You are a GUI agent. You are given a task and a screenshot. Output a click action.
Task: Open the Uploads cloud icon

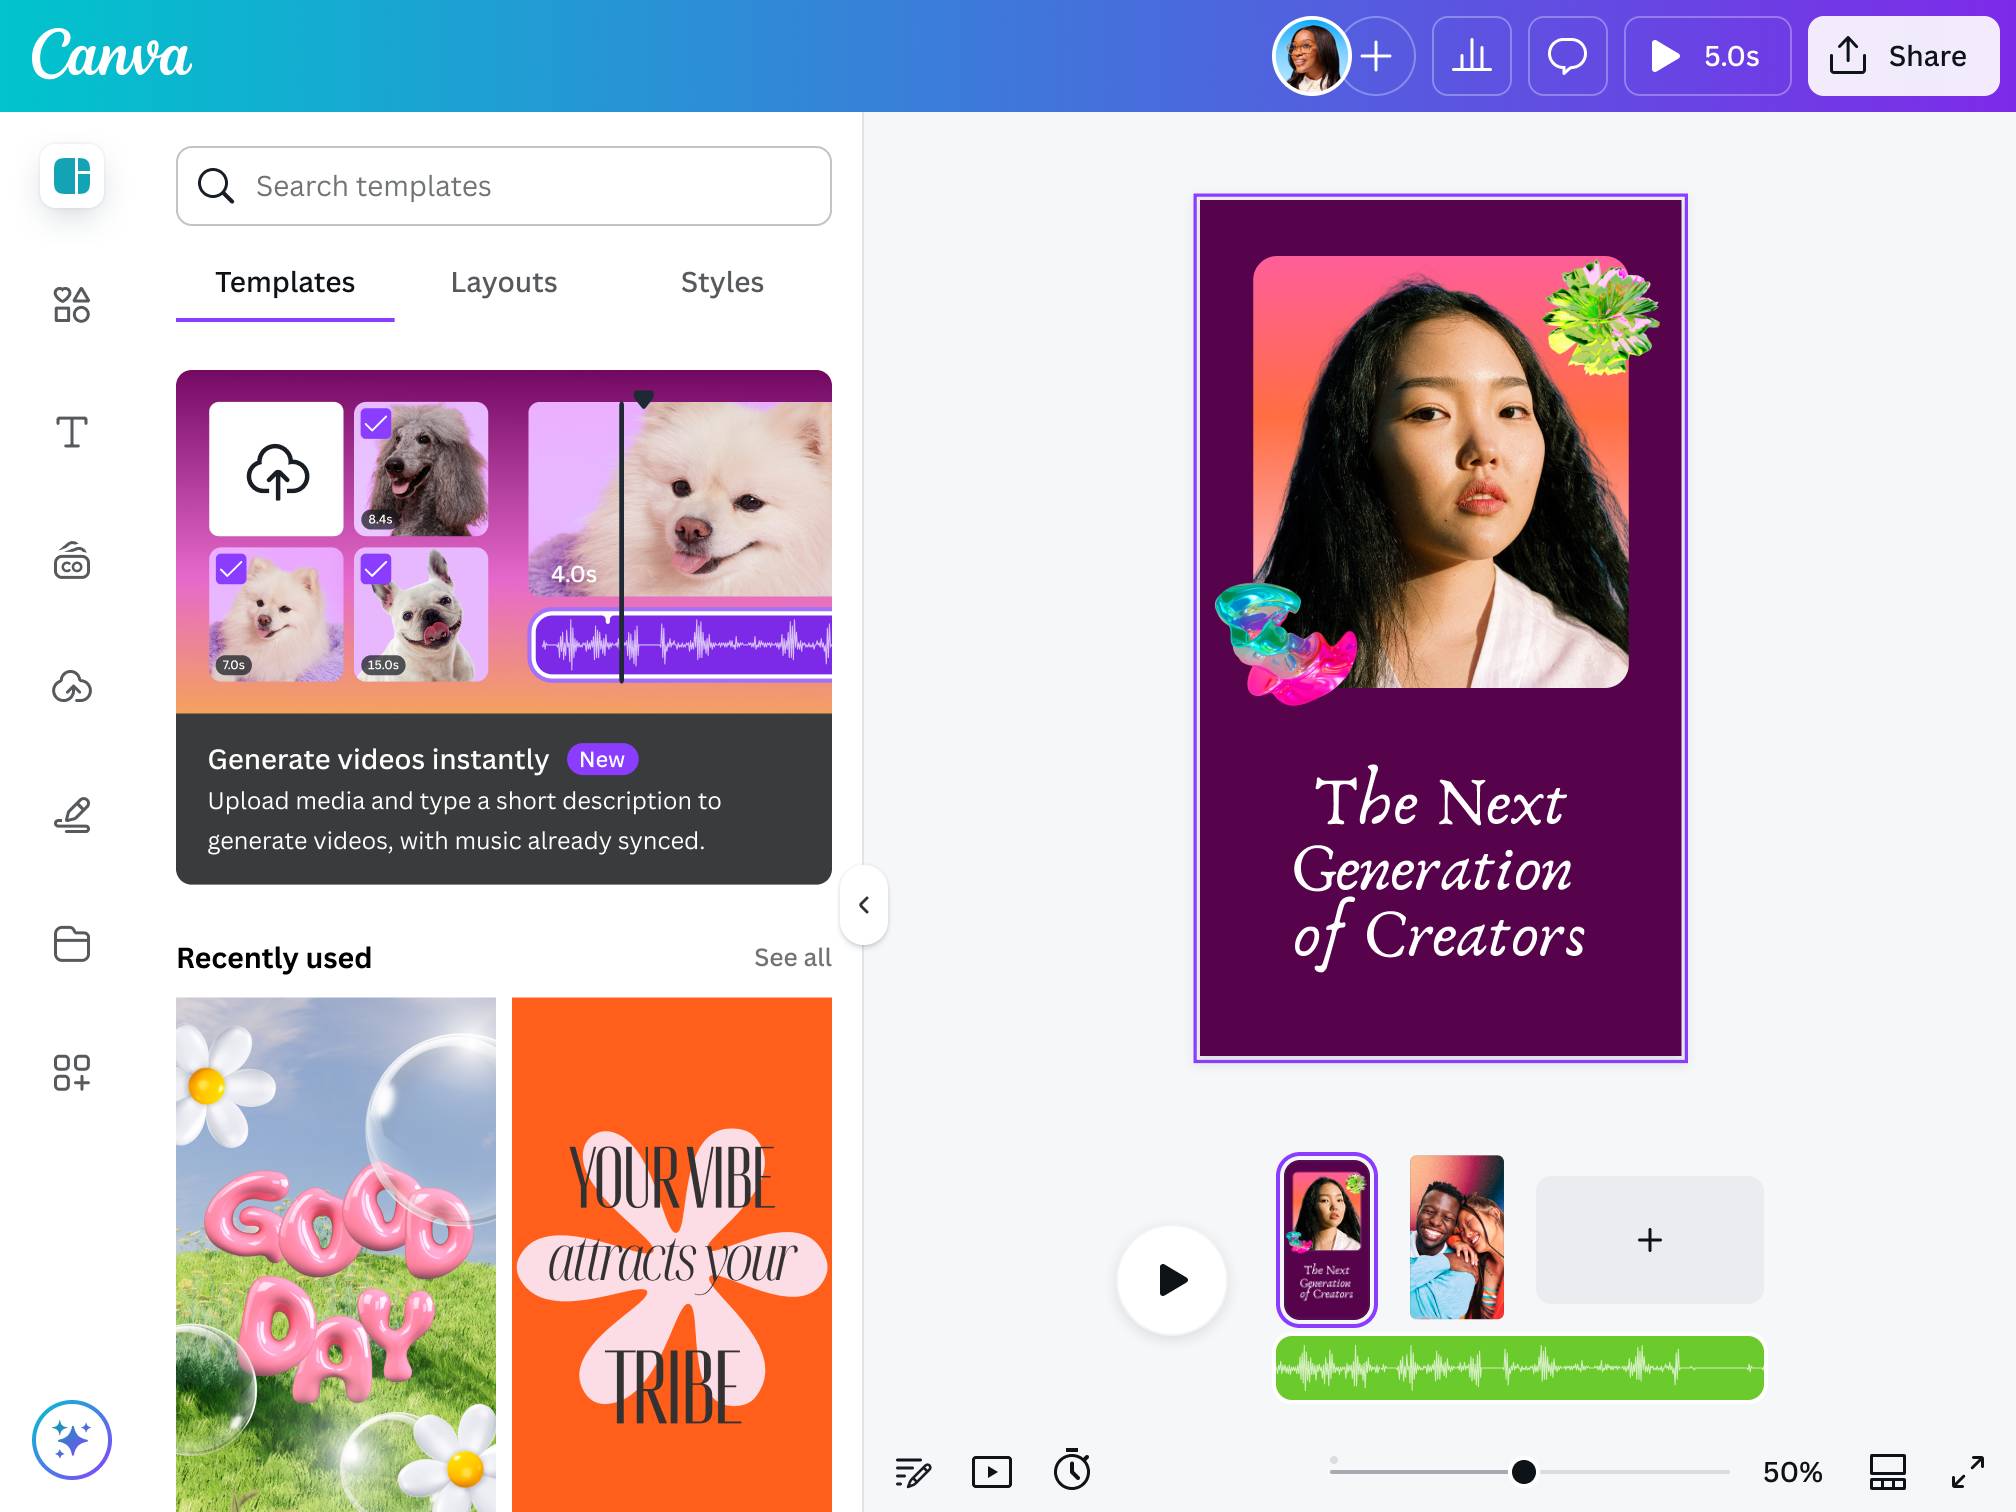pos(71,688)
